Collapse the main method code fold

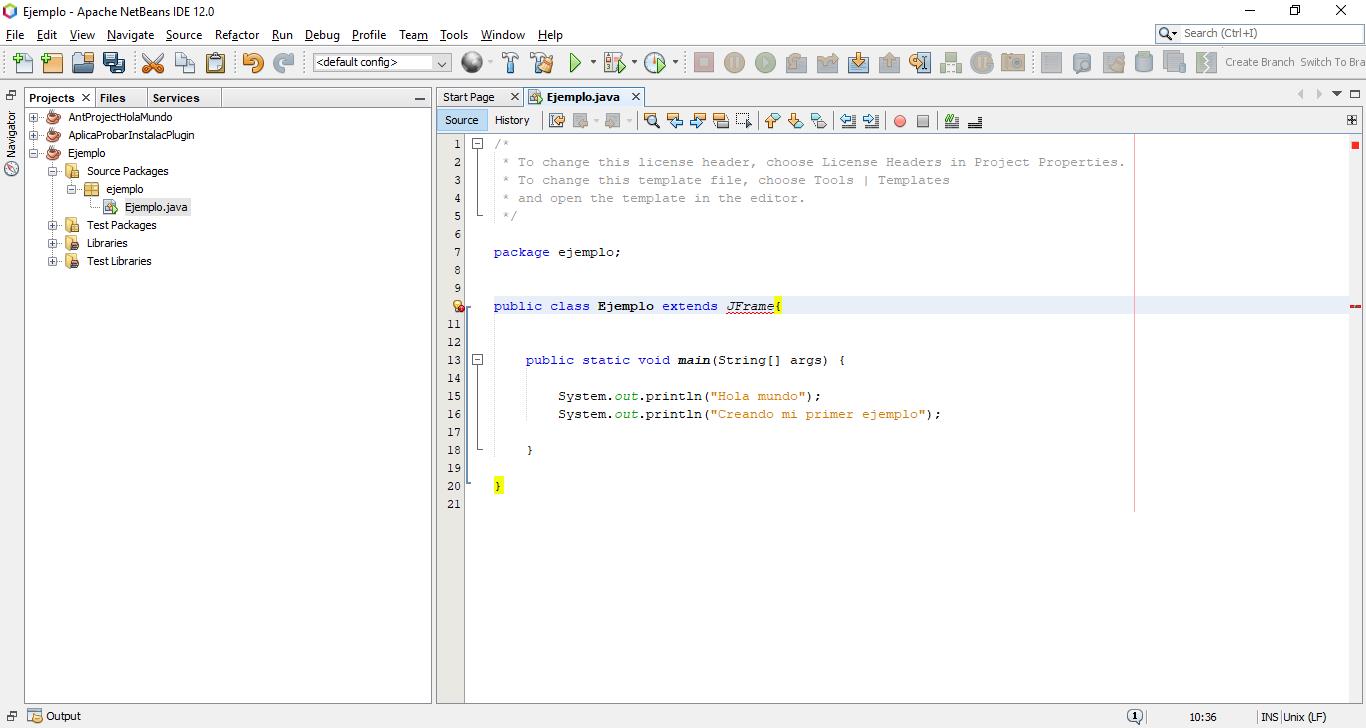coord(478,360)
